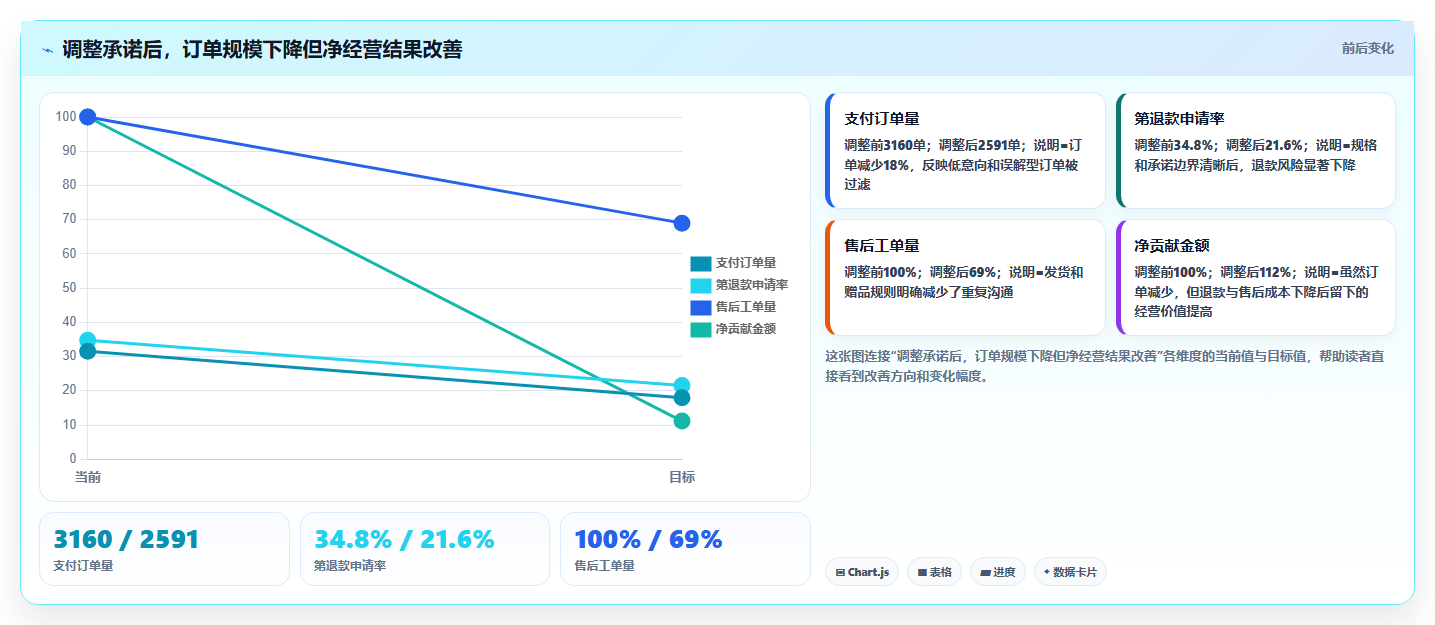Viewport: 1435px width, 625px height.
Task: Toggle the 第退款申请率 legend color swatch
Action: pos(700,285)
